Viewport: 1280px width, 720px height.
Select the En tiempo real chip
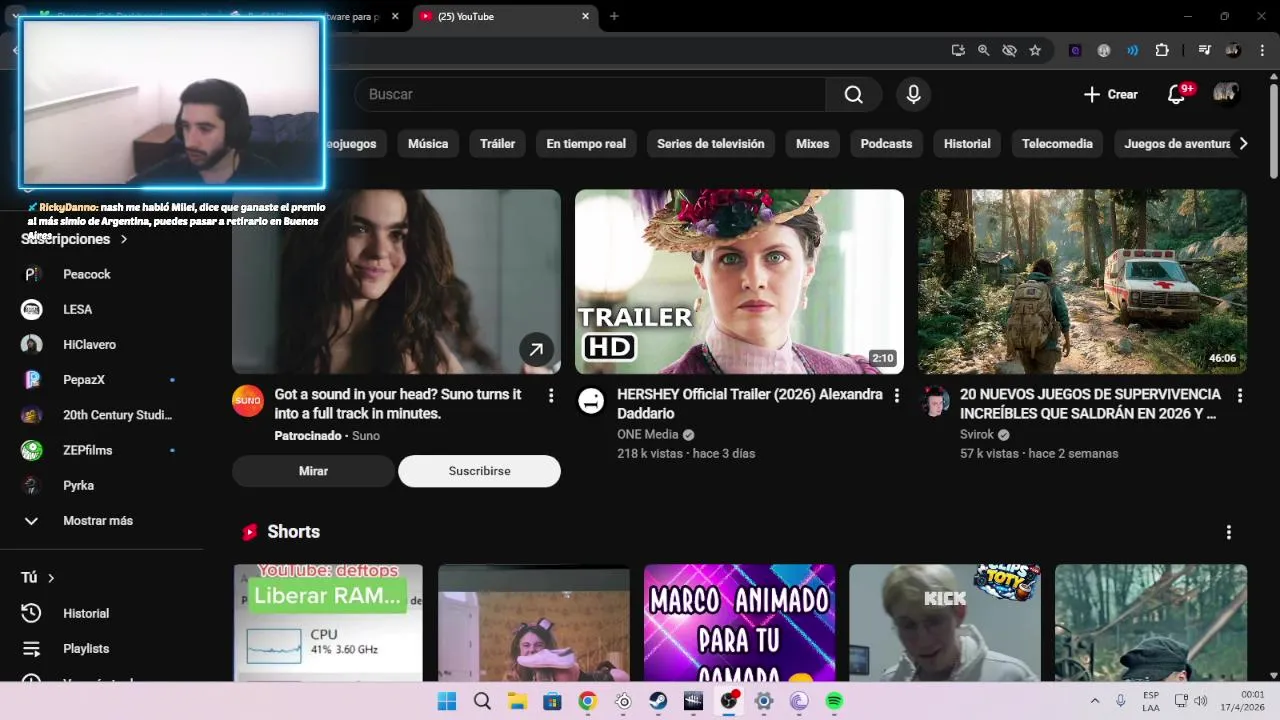(586, 144)
